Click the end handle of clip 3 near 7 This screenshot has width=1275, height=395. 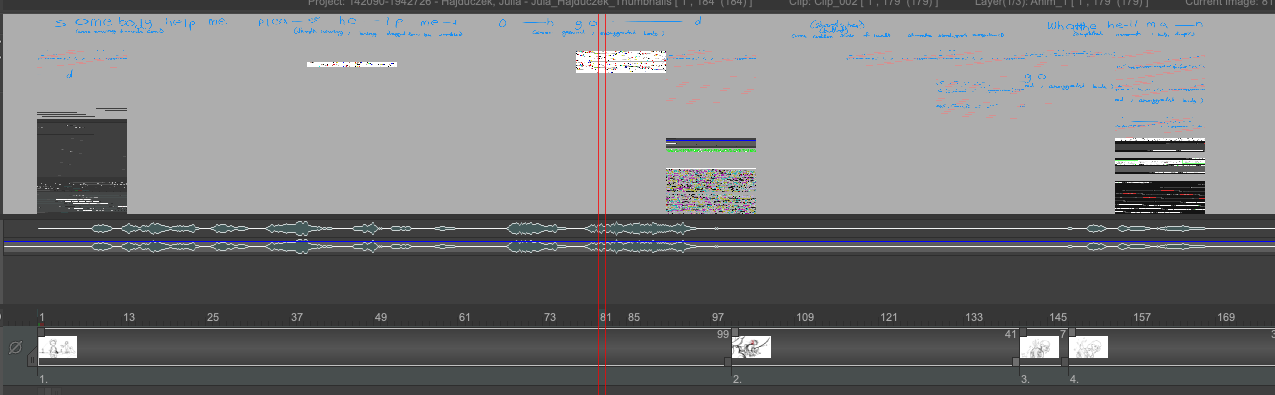(1064, 361)
